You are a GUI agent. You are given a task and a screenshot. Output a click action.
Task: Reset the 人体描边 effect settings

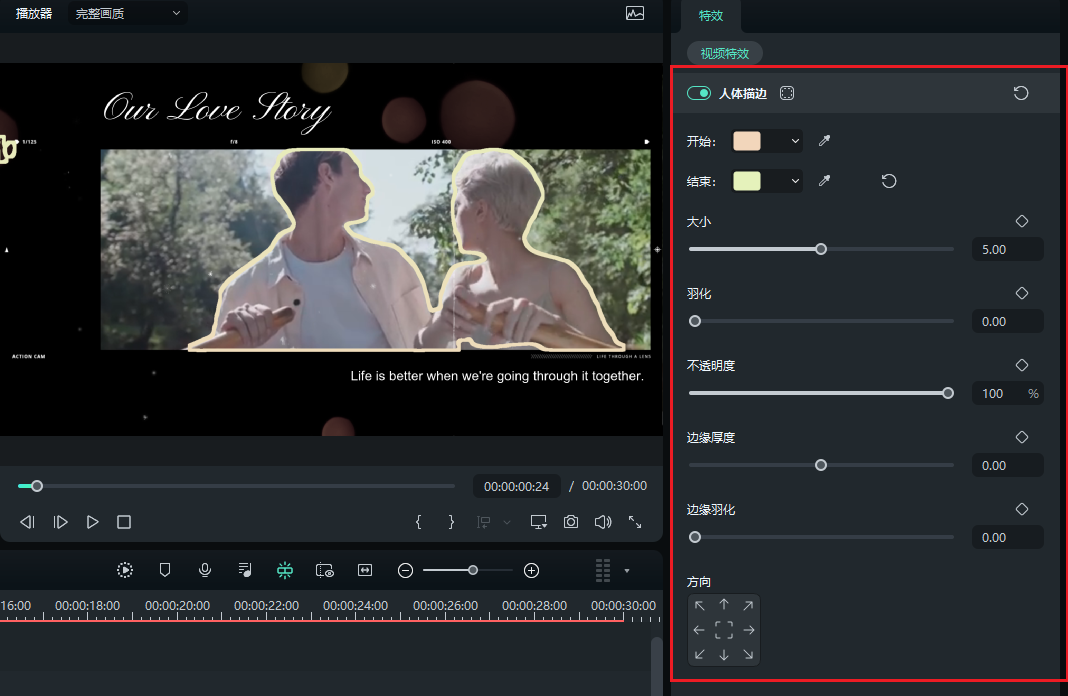tap(1020, 93)
